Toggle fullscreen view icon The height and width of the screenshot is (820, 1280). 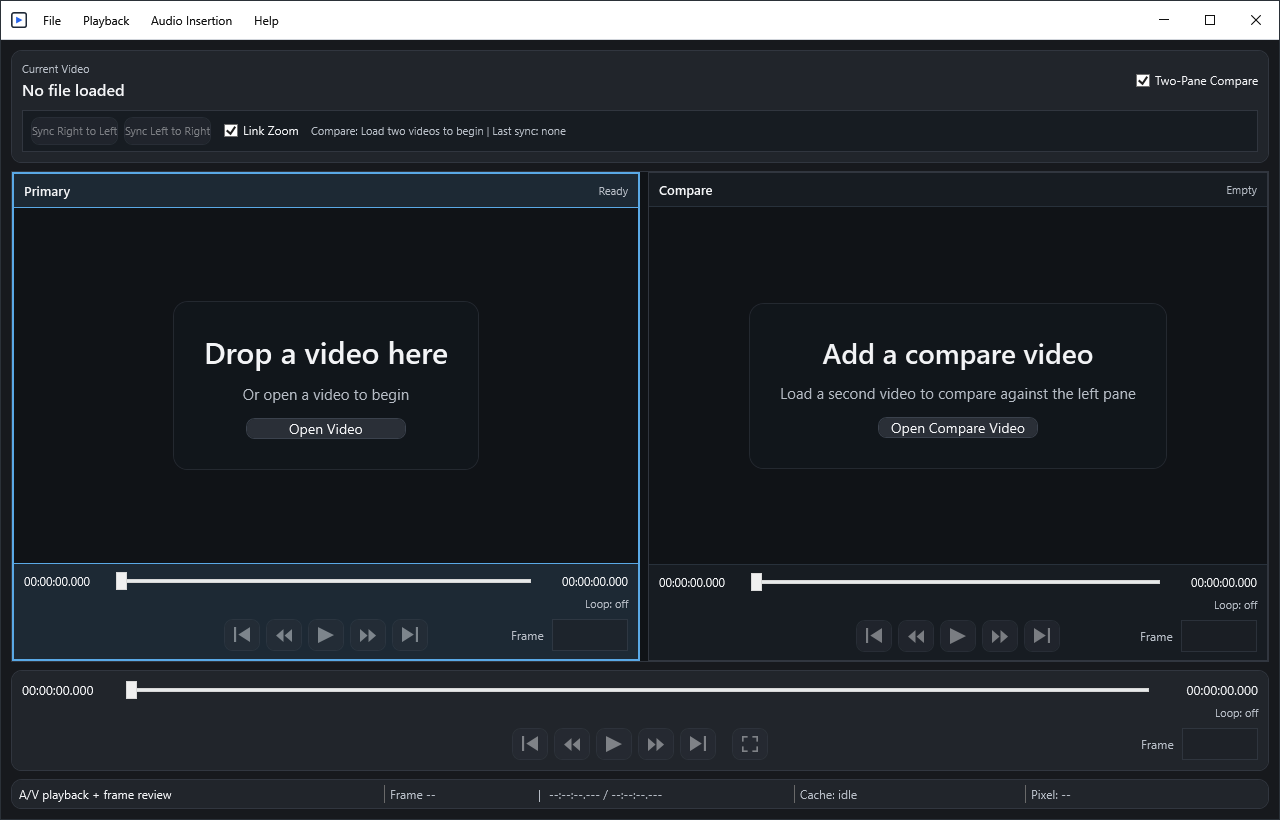750,744
